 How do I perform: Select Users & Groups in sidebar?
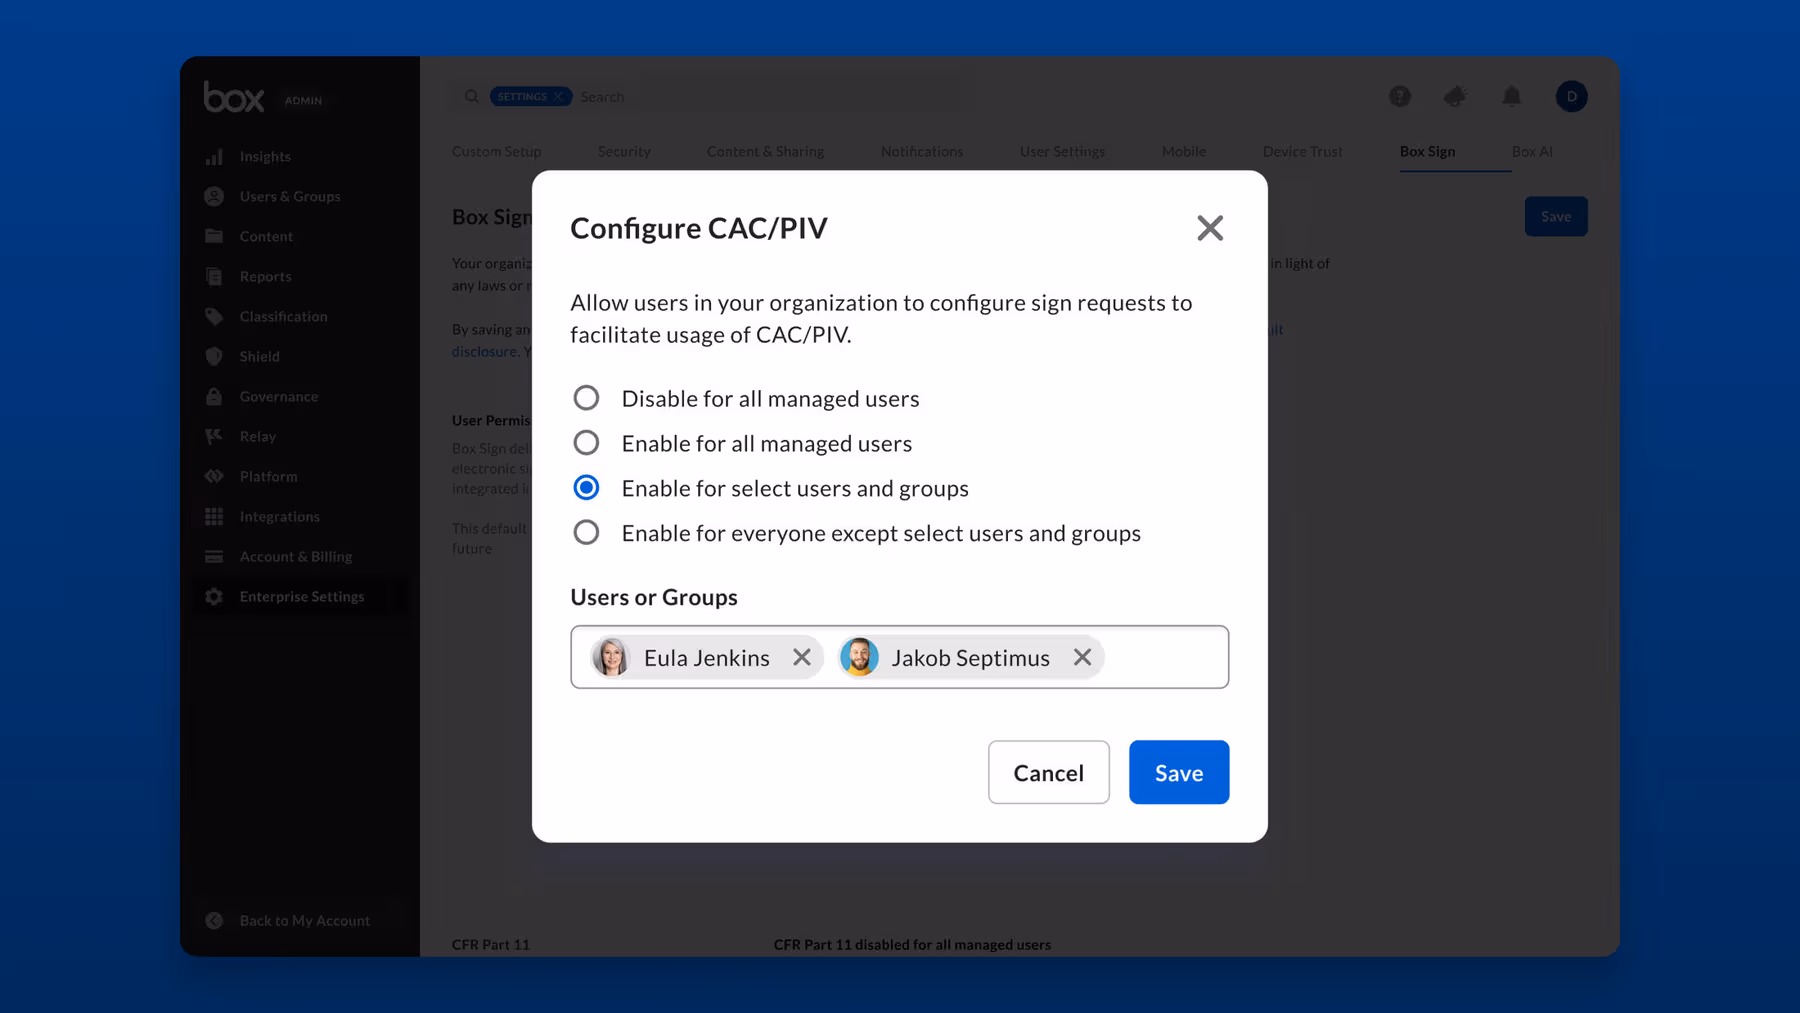click(x=289, y=196)
